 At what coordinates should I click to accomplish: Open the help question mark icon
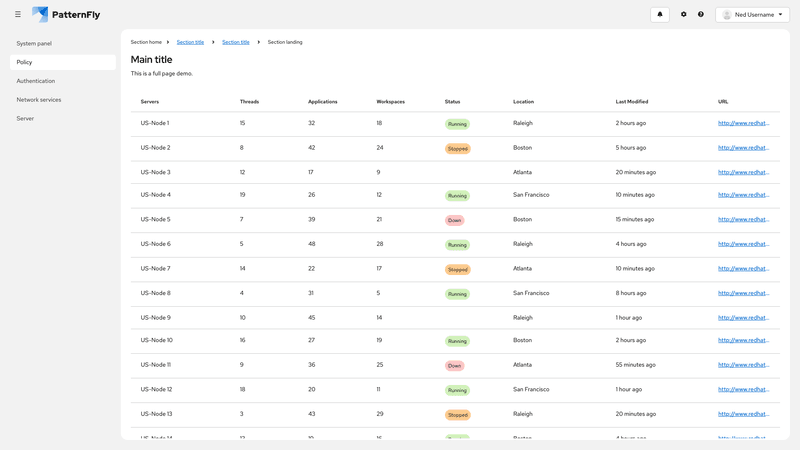[x=701, y=14]
